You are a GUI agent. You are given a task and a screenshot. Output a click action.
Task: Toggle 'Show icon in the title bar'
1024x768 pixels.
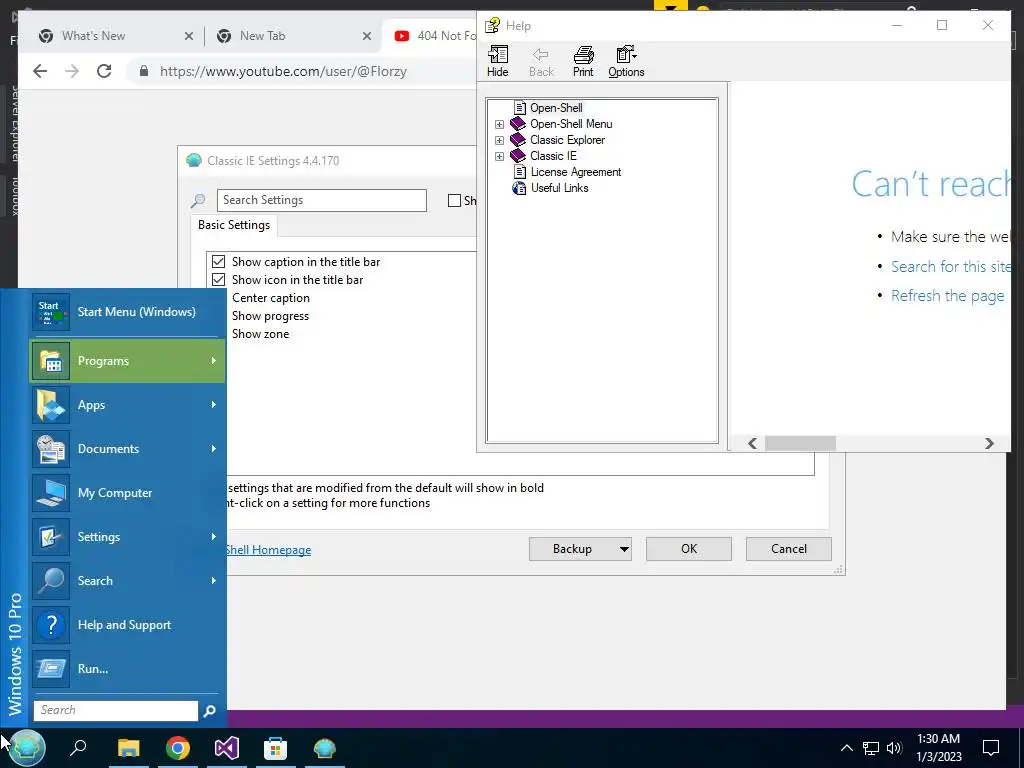(219, 280)
